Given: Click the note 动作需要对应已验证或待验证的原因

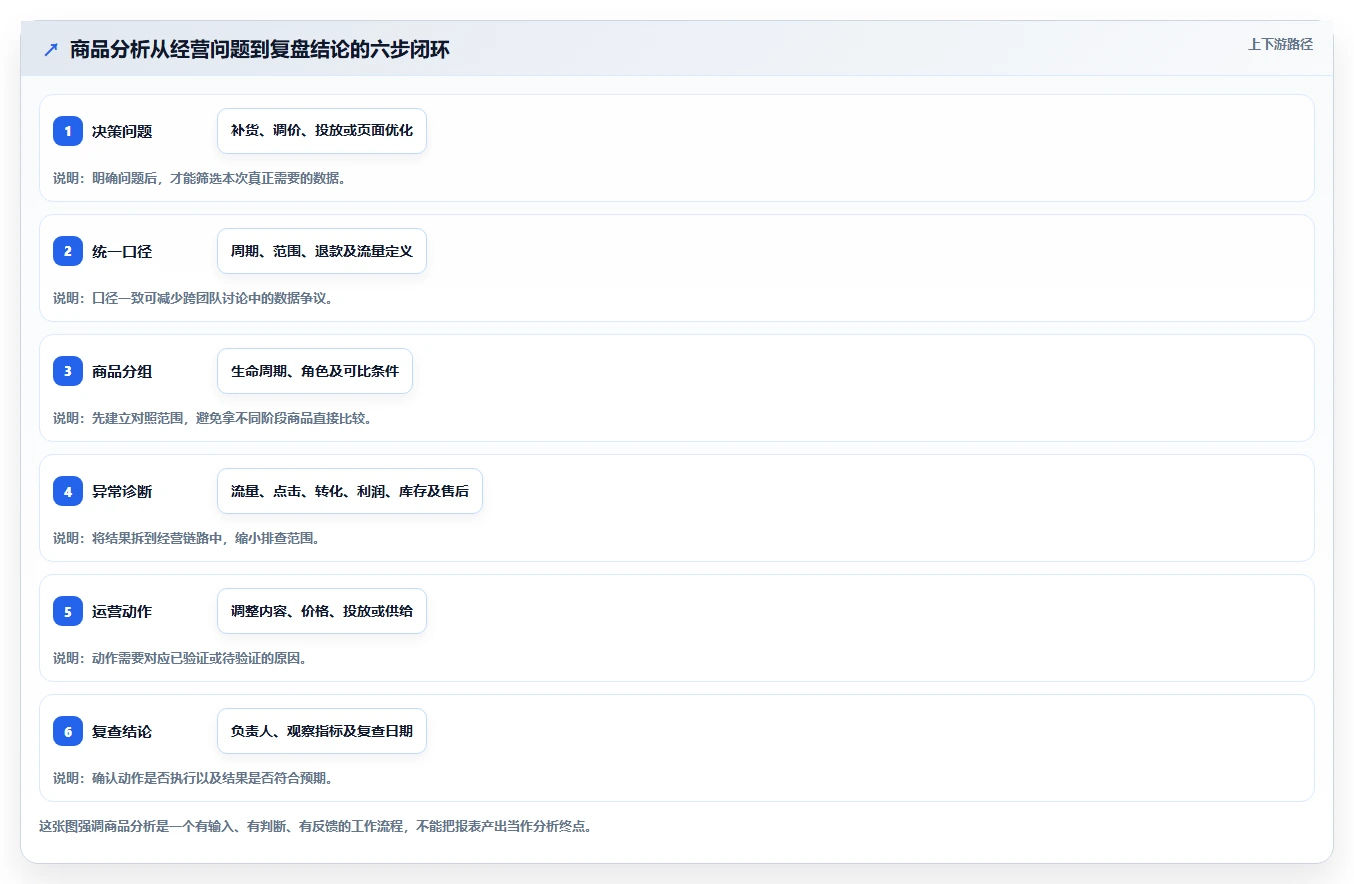Looking at the screenshot, I should click(180, 658).
